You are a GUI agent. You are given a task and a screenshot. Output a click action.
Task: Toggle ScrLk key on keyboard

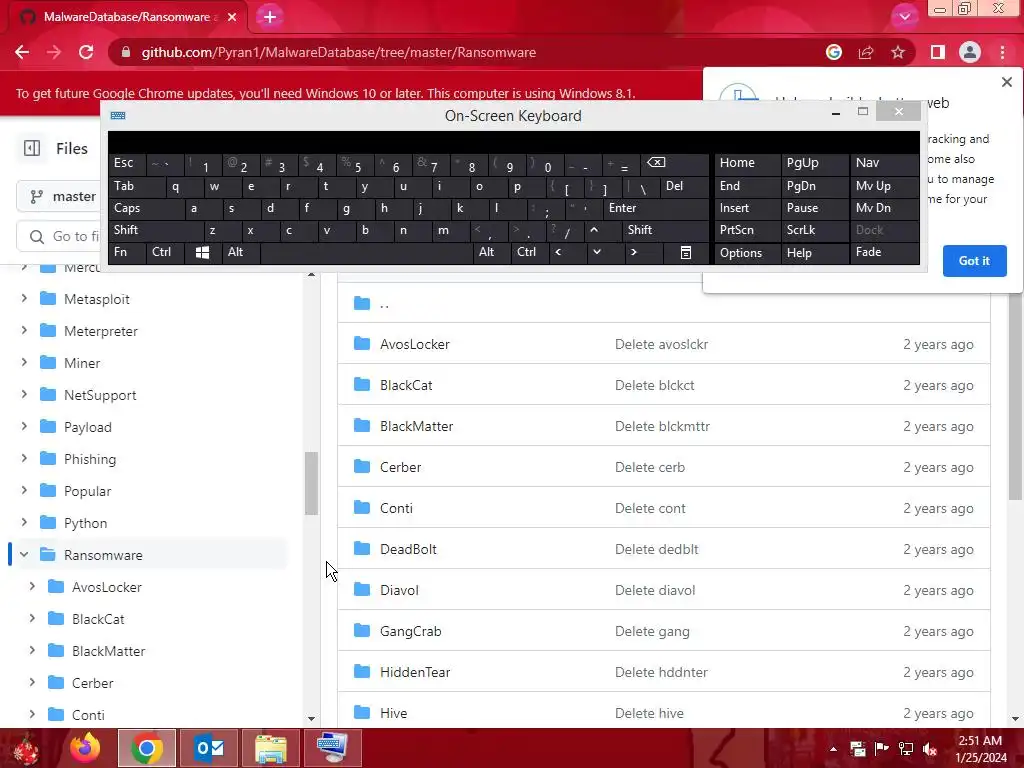tap(814, 230)
